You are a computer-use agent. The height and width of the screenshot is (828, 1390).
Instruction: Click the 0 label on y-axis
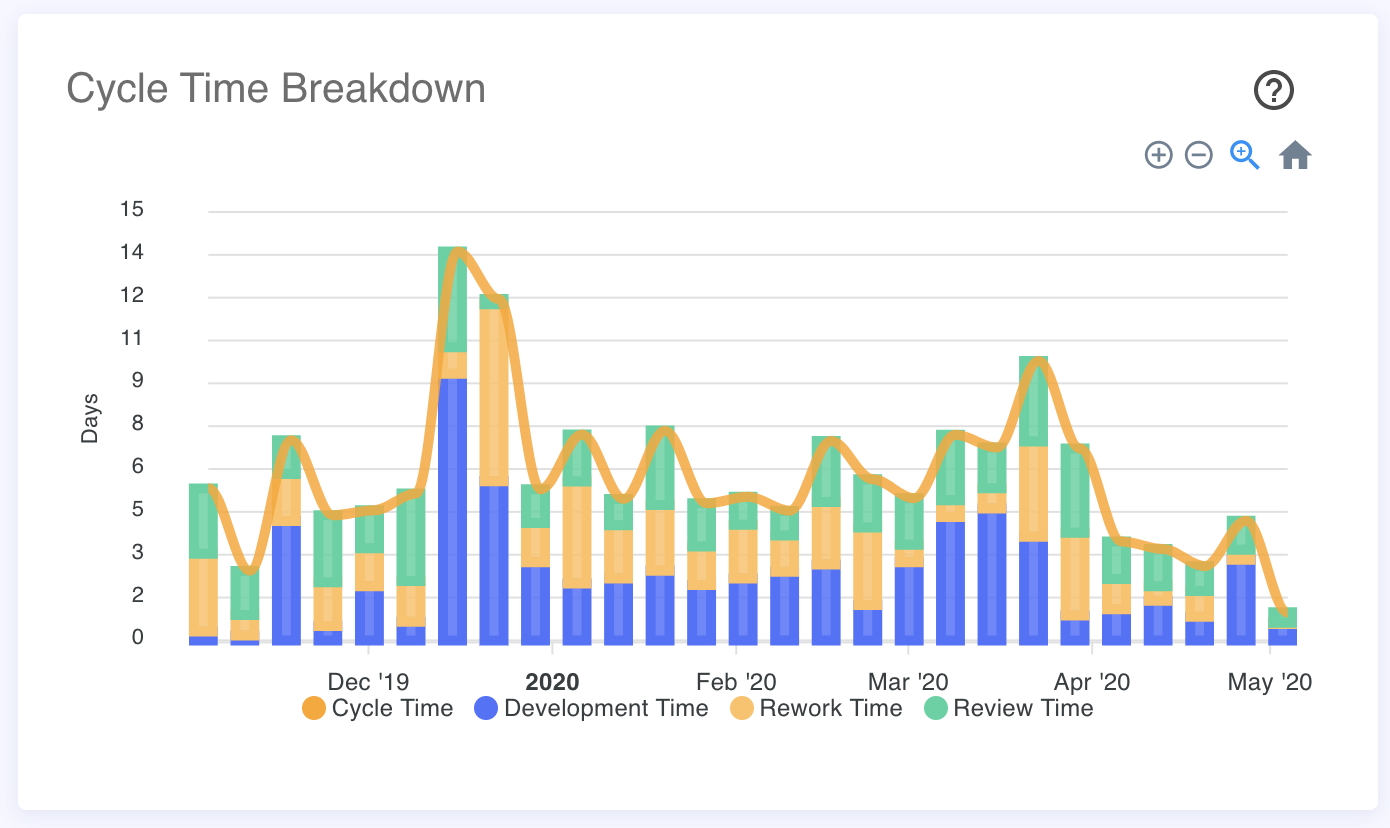138,638
